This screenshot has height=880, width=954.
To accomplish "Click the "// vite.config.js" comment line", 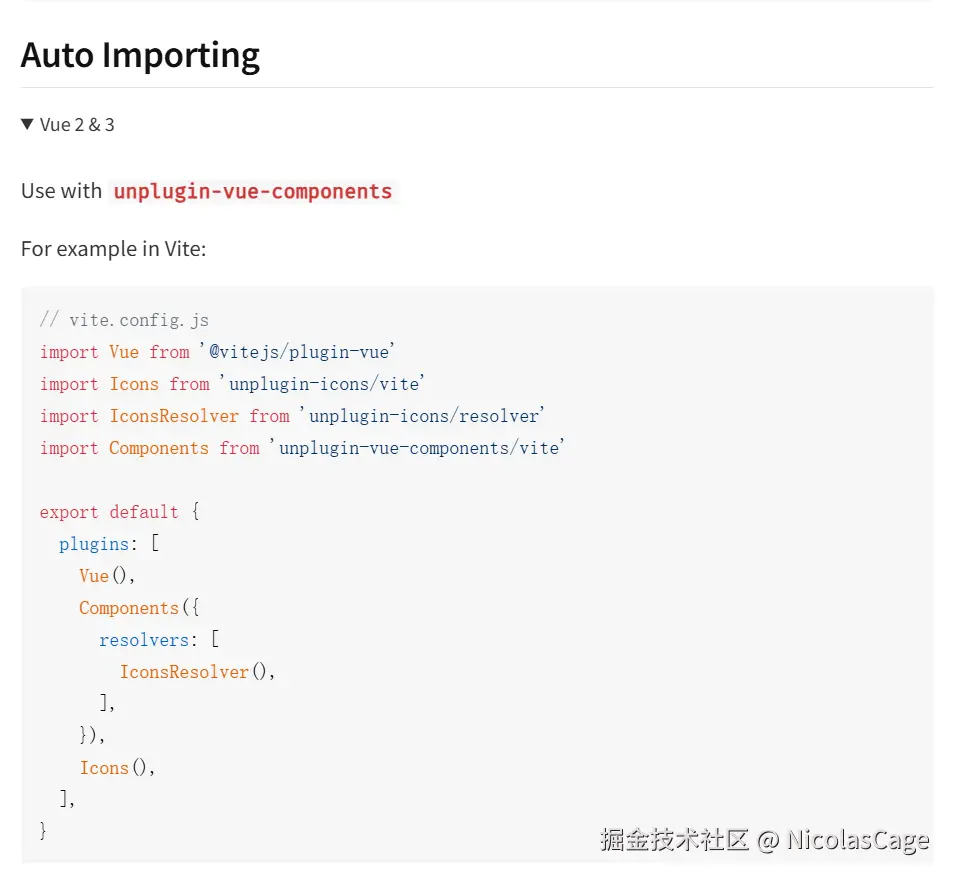I will [124, 320].
